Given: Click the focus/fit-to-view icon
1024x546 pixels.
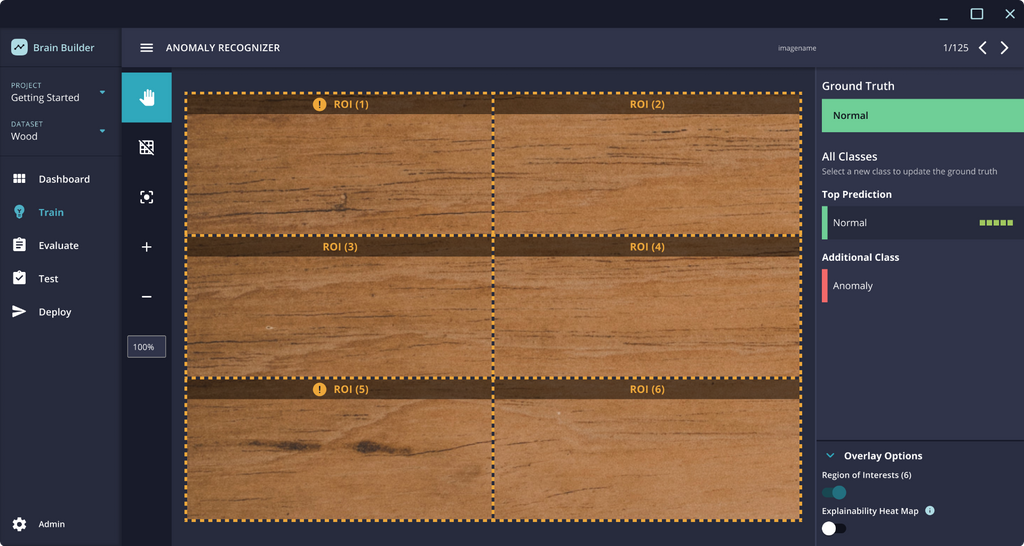Looking at the screenshot, I should [x=147, y=197].
